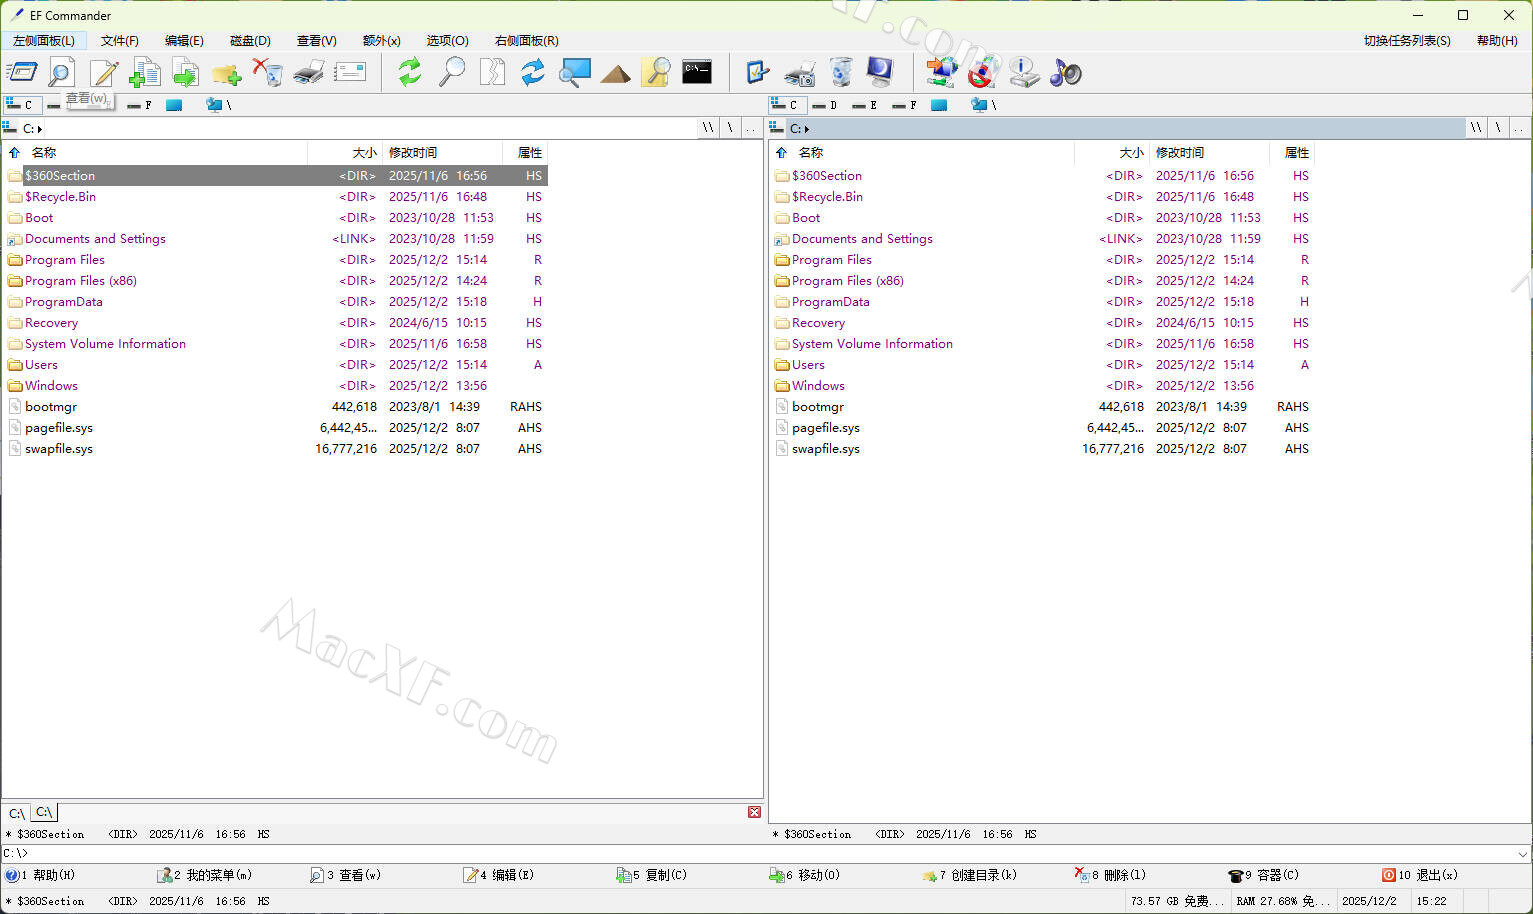This screenshot has width=1533, height=914.
Task: Open the 选项(O) menu
Action: [x=447, y=41]
